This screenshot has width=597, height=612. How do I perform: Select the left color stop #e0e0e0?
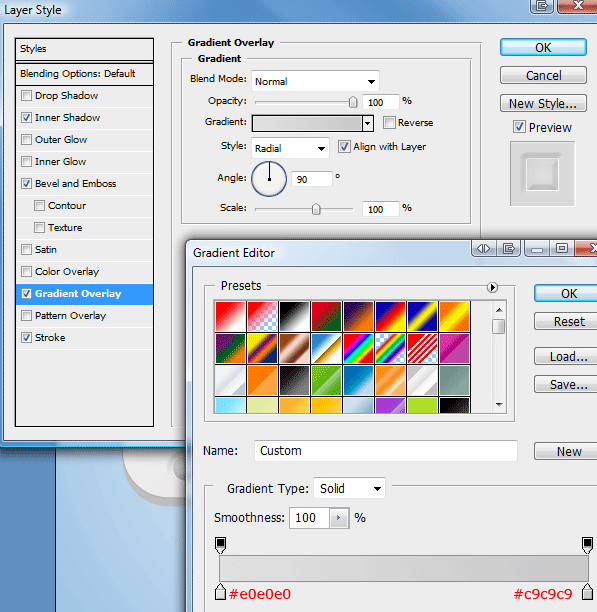click(220, 592)
